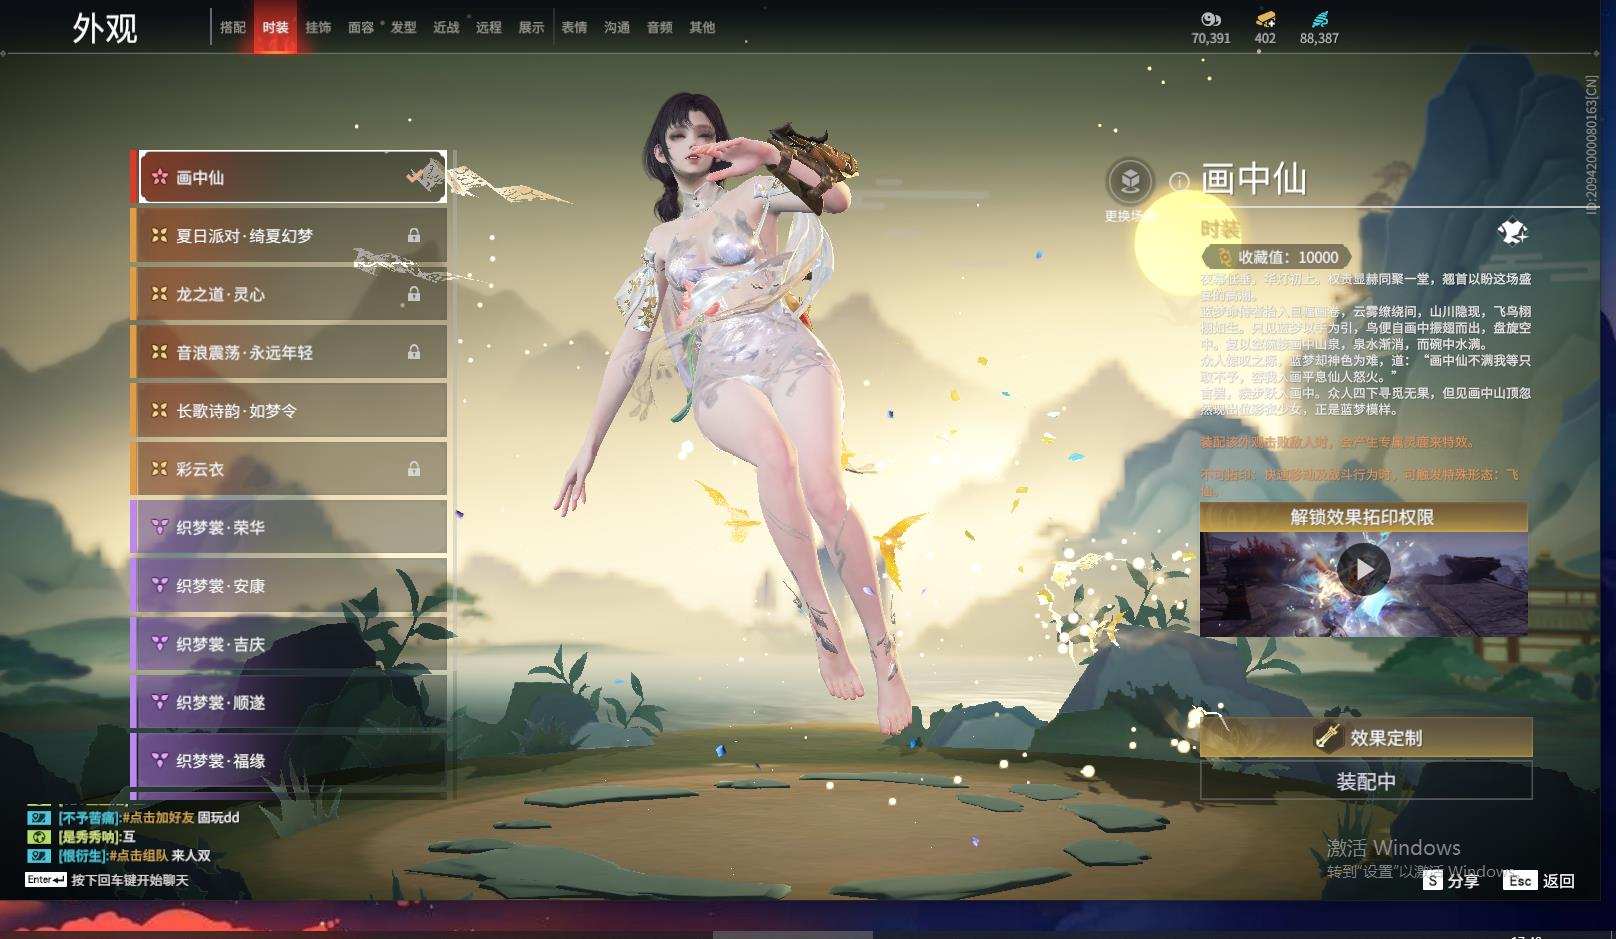Click the info icon beside 画中仙 title
This screenshot has width=1616, height=939.
(x=1179, y=181)
